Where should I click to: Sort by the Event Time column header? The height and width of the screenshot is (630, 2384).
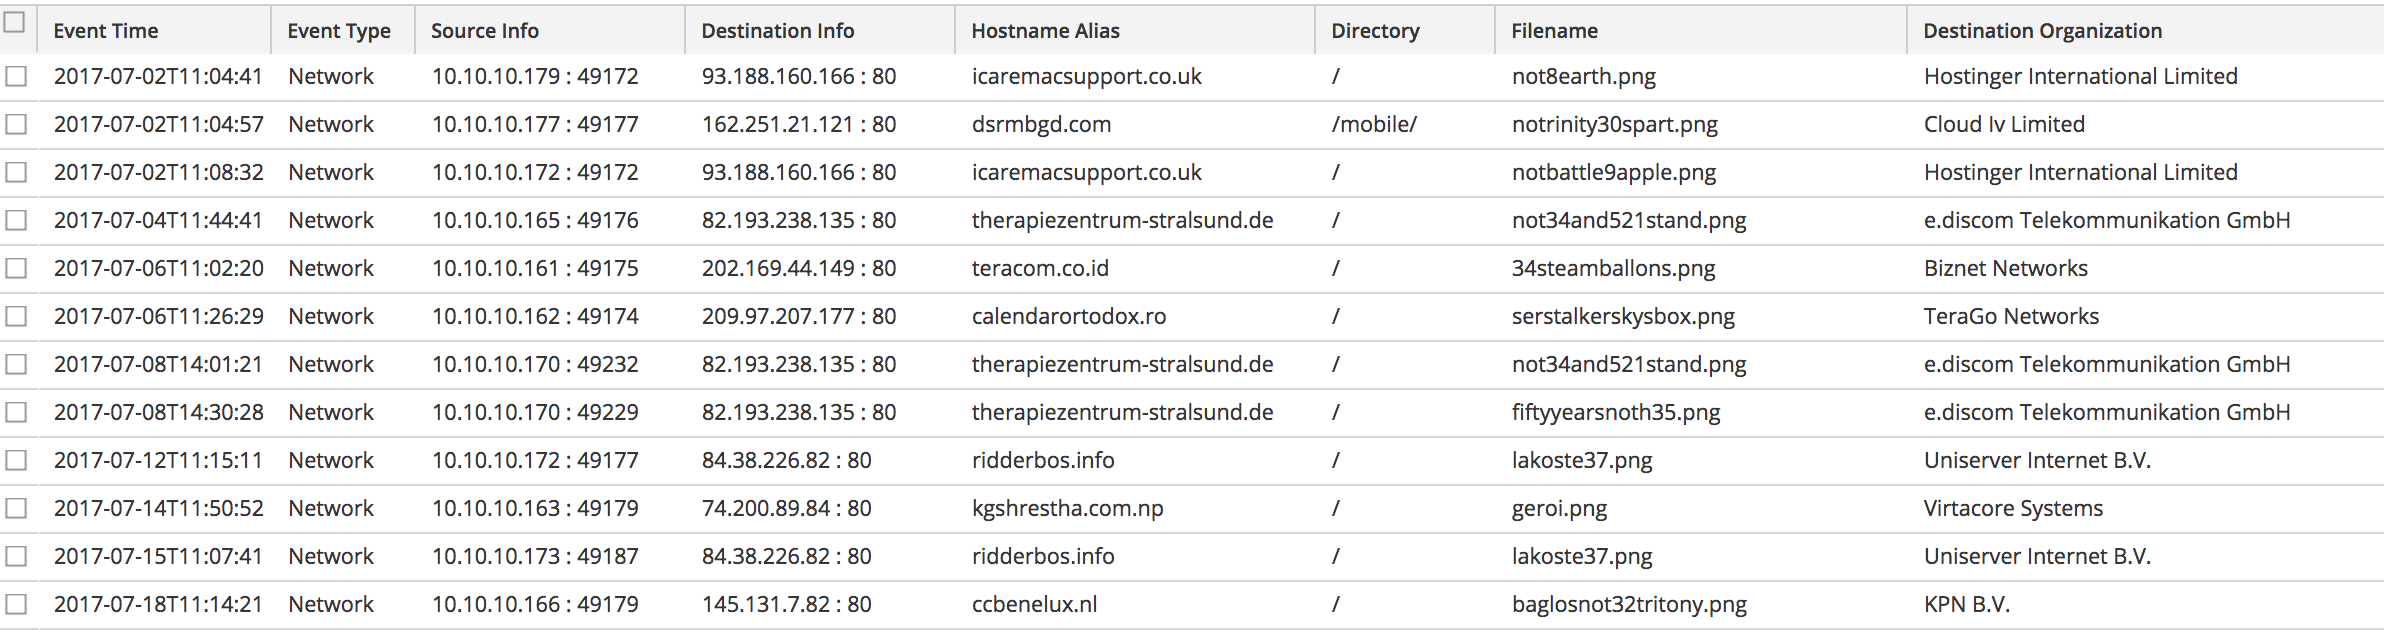pos(106,31)
